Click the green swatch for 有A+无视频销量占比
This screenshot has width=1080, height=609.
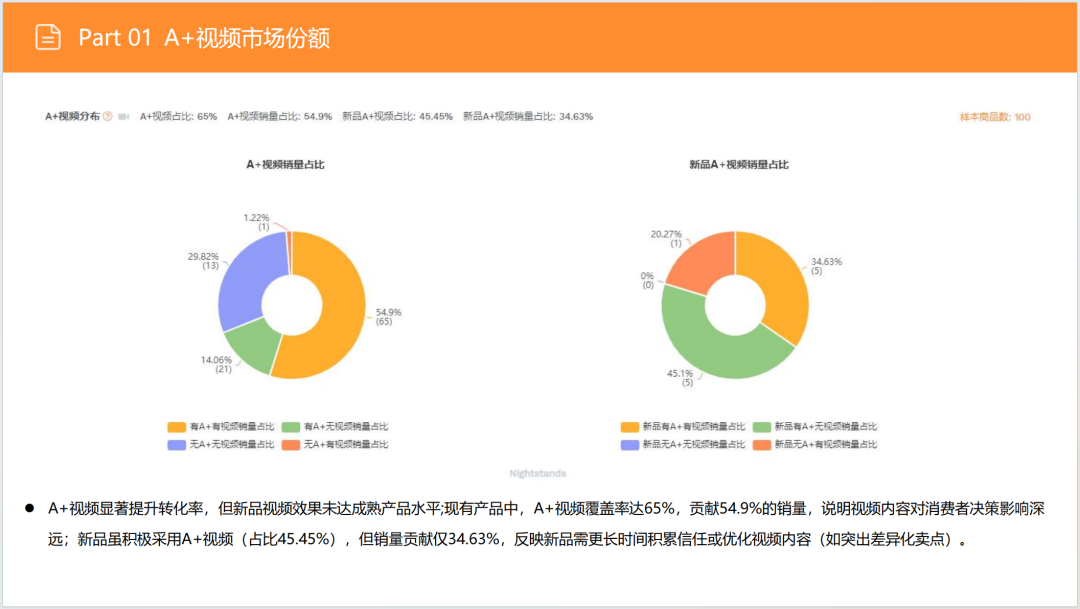click(x=291, y=427)
